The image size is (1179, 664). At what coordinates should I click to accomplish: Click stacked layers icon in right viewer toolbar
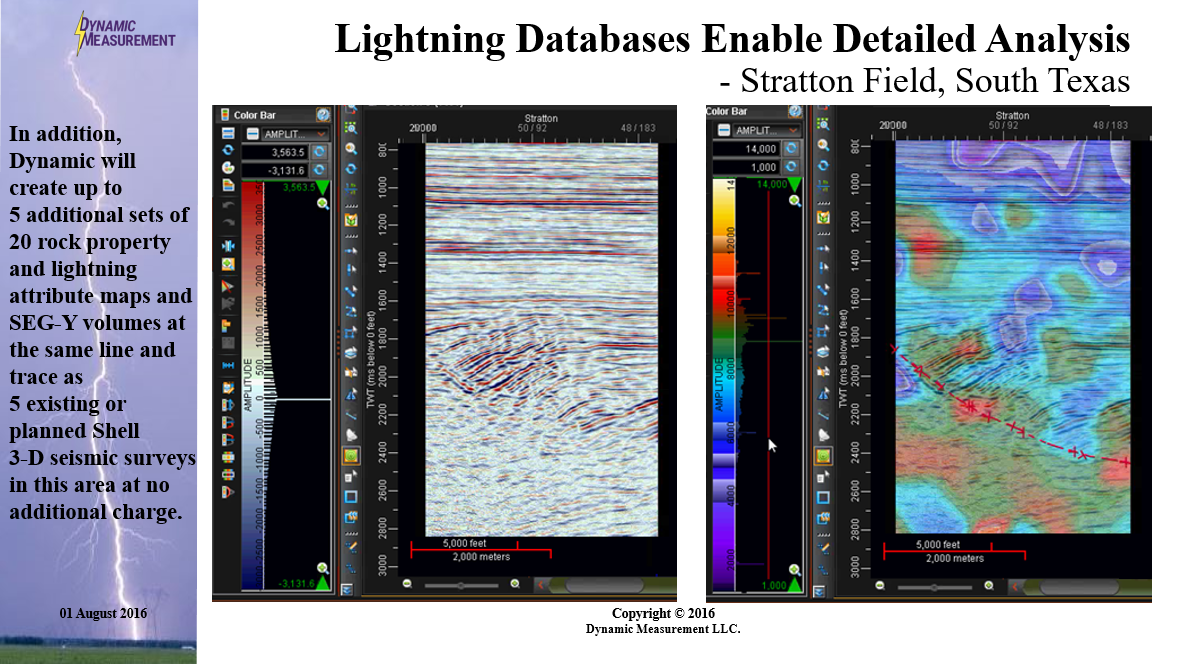(x=823, y=352)
